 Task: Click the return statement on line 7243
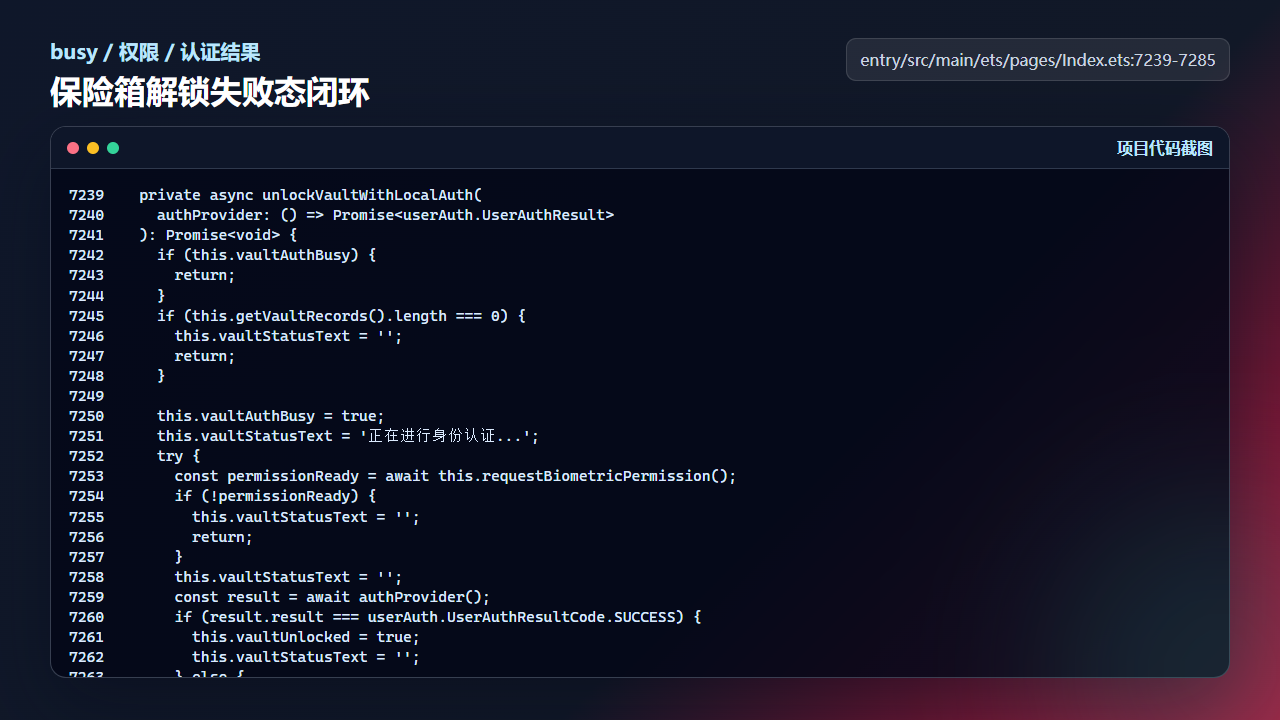(205, 275)
